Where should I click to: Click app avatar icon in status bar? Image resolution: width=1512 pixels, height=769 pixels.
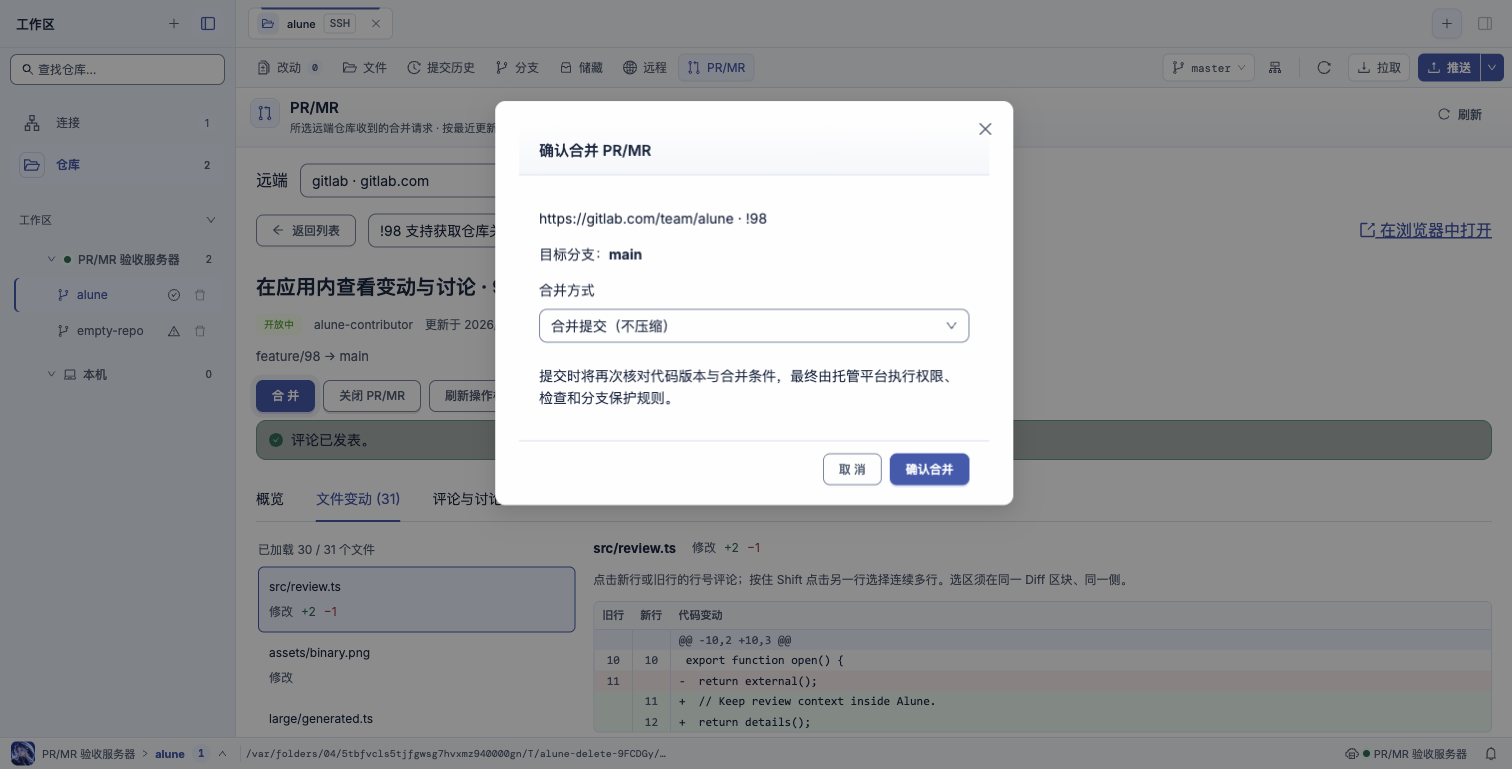pyautogui.click(x=22, y=754)
